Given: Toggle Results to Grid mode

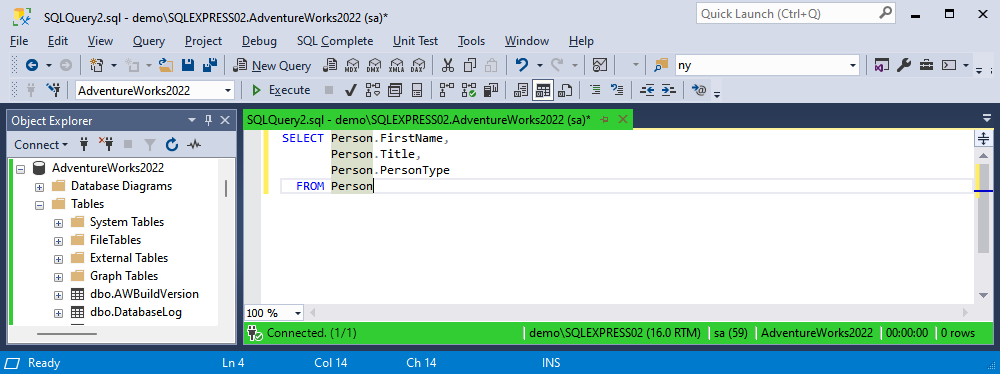Looking at the screenshot, I should (x=543, y=90).
